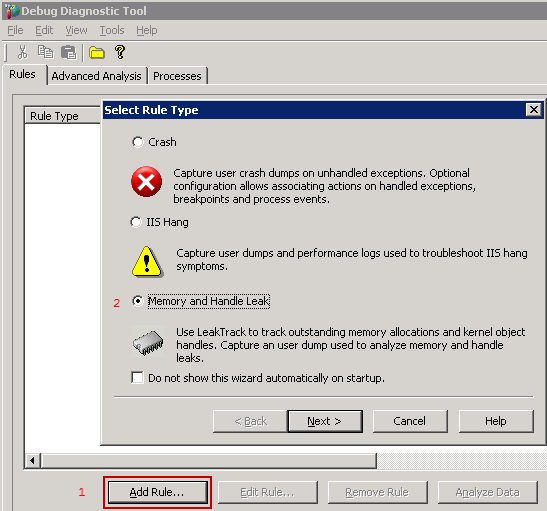Close the Select Rule Type dialog
The height and width of the screenshot is (511, 547).
[x=534, y=110]
